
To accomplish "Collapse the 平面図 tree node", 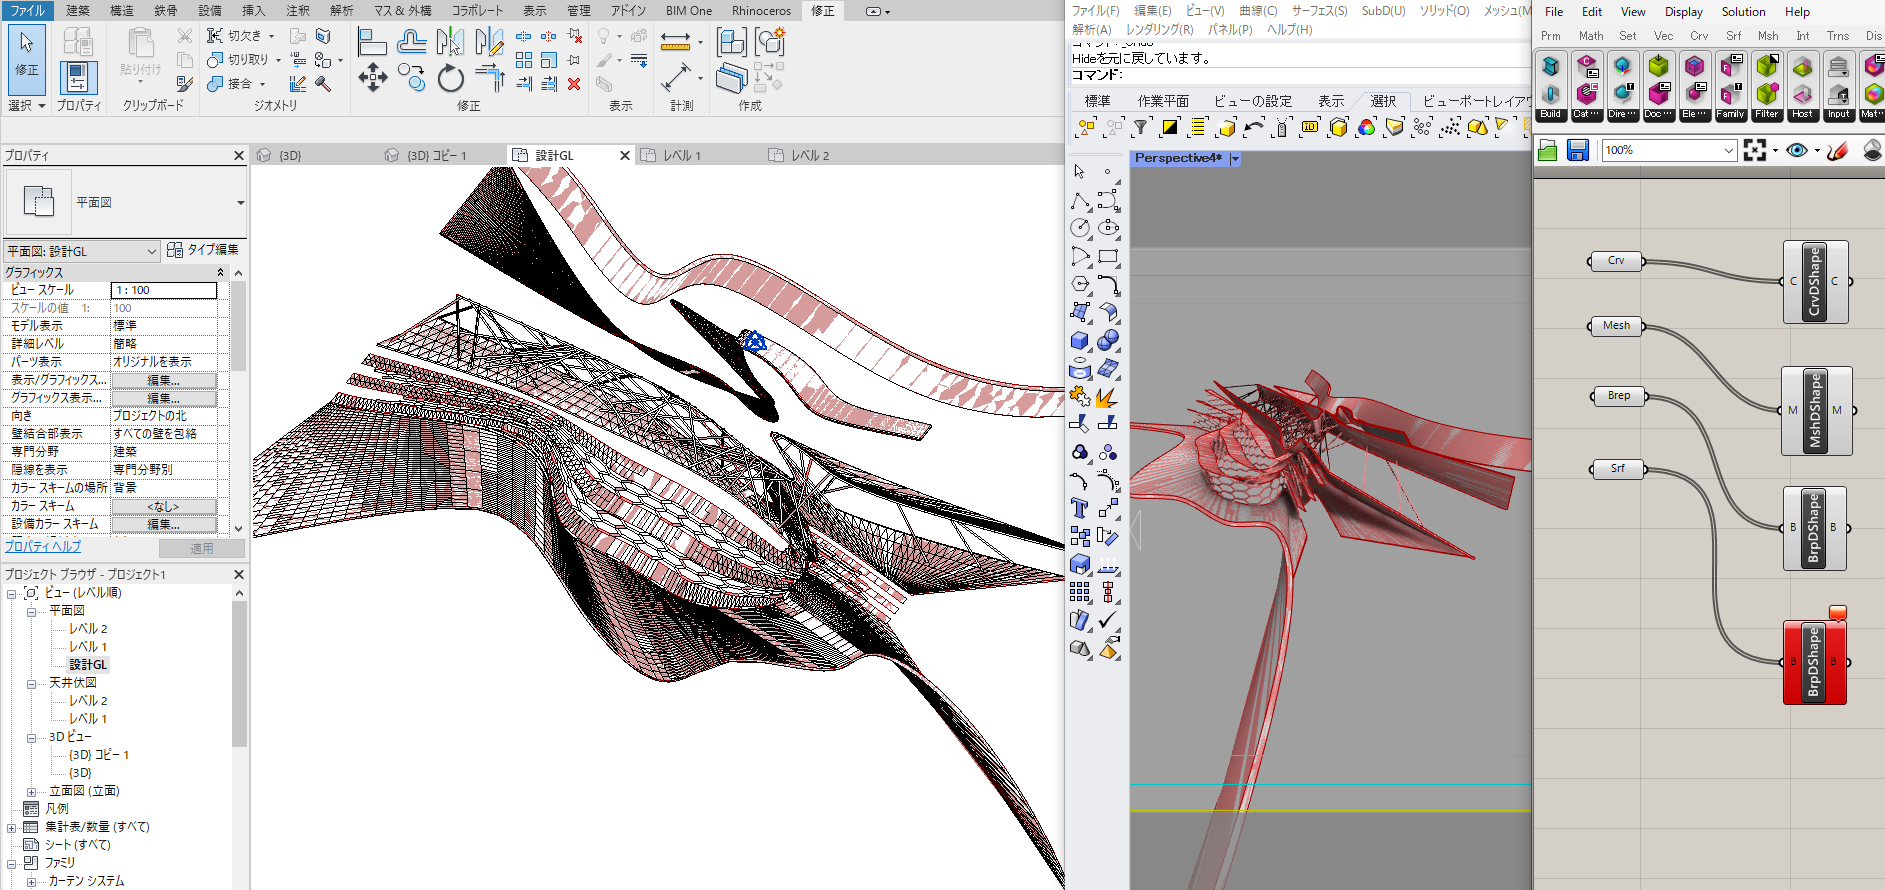I will tap(31, 611).
